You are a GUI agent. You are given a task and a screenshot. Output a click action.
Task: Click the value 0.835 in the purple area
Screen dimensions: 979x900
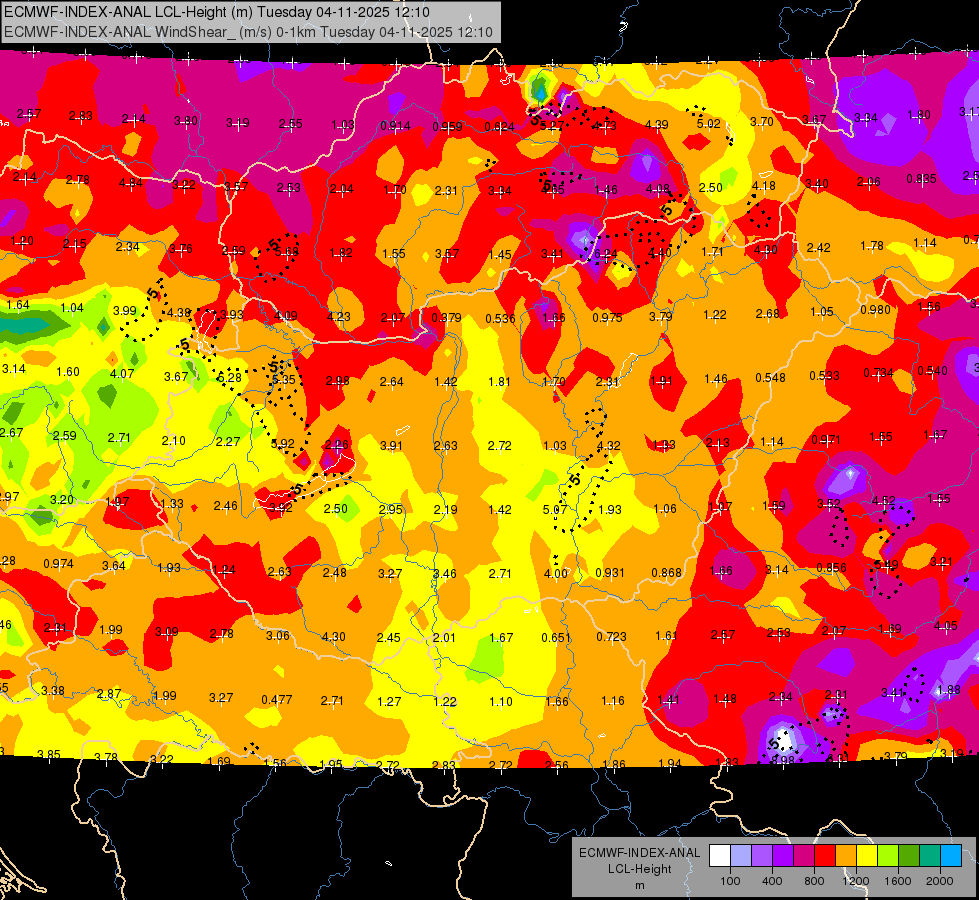point(921,179)
